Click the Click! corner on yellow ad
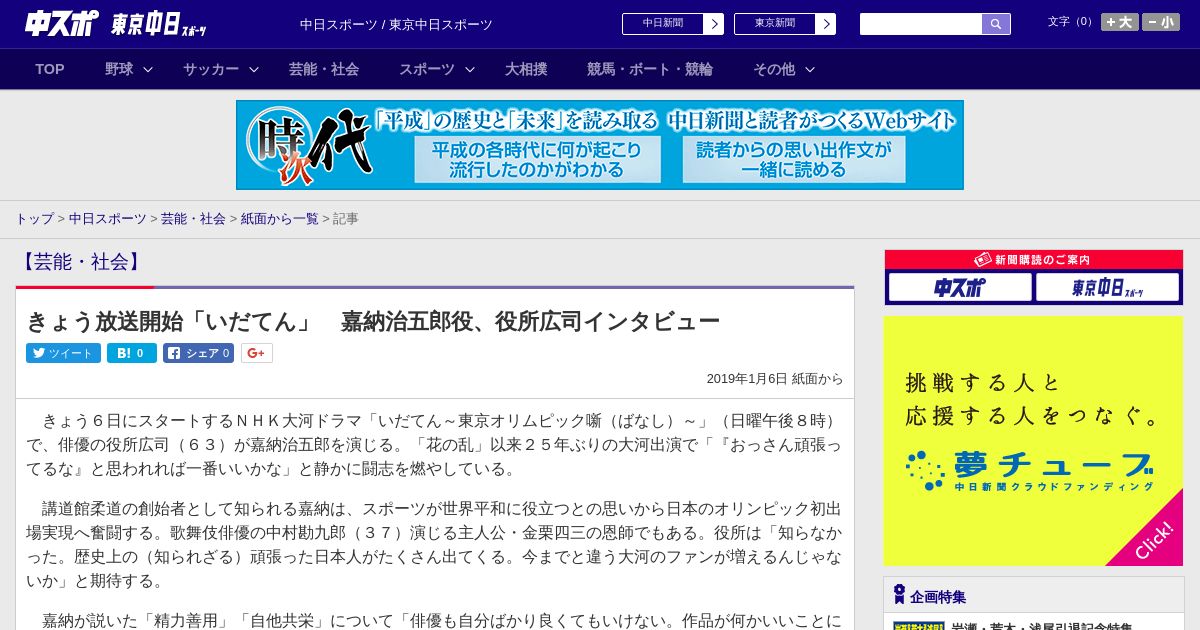 click(x=1152, y=541)
